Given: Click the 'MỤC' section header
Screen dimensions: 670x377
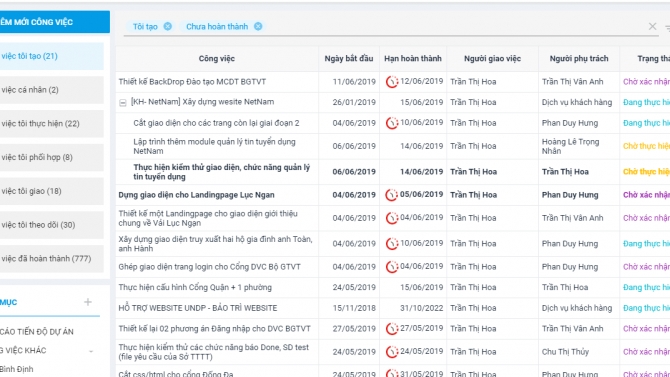Looking at the screenshot, I should tap(9, 302).
